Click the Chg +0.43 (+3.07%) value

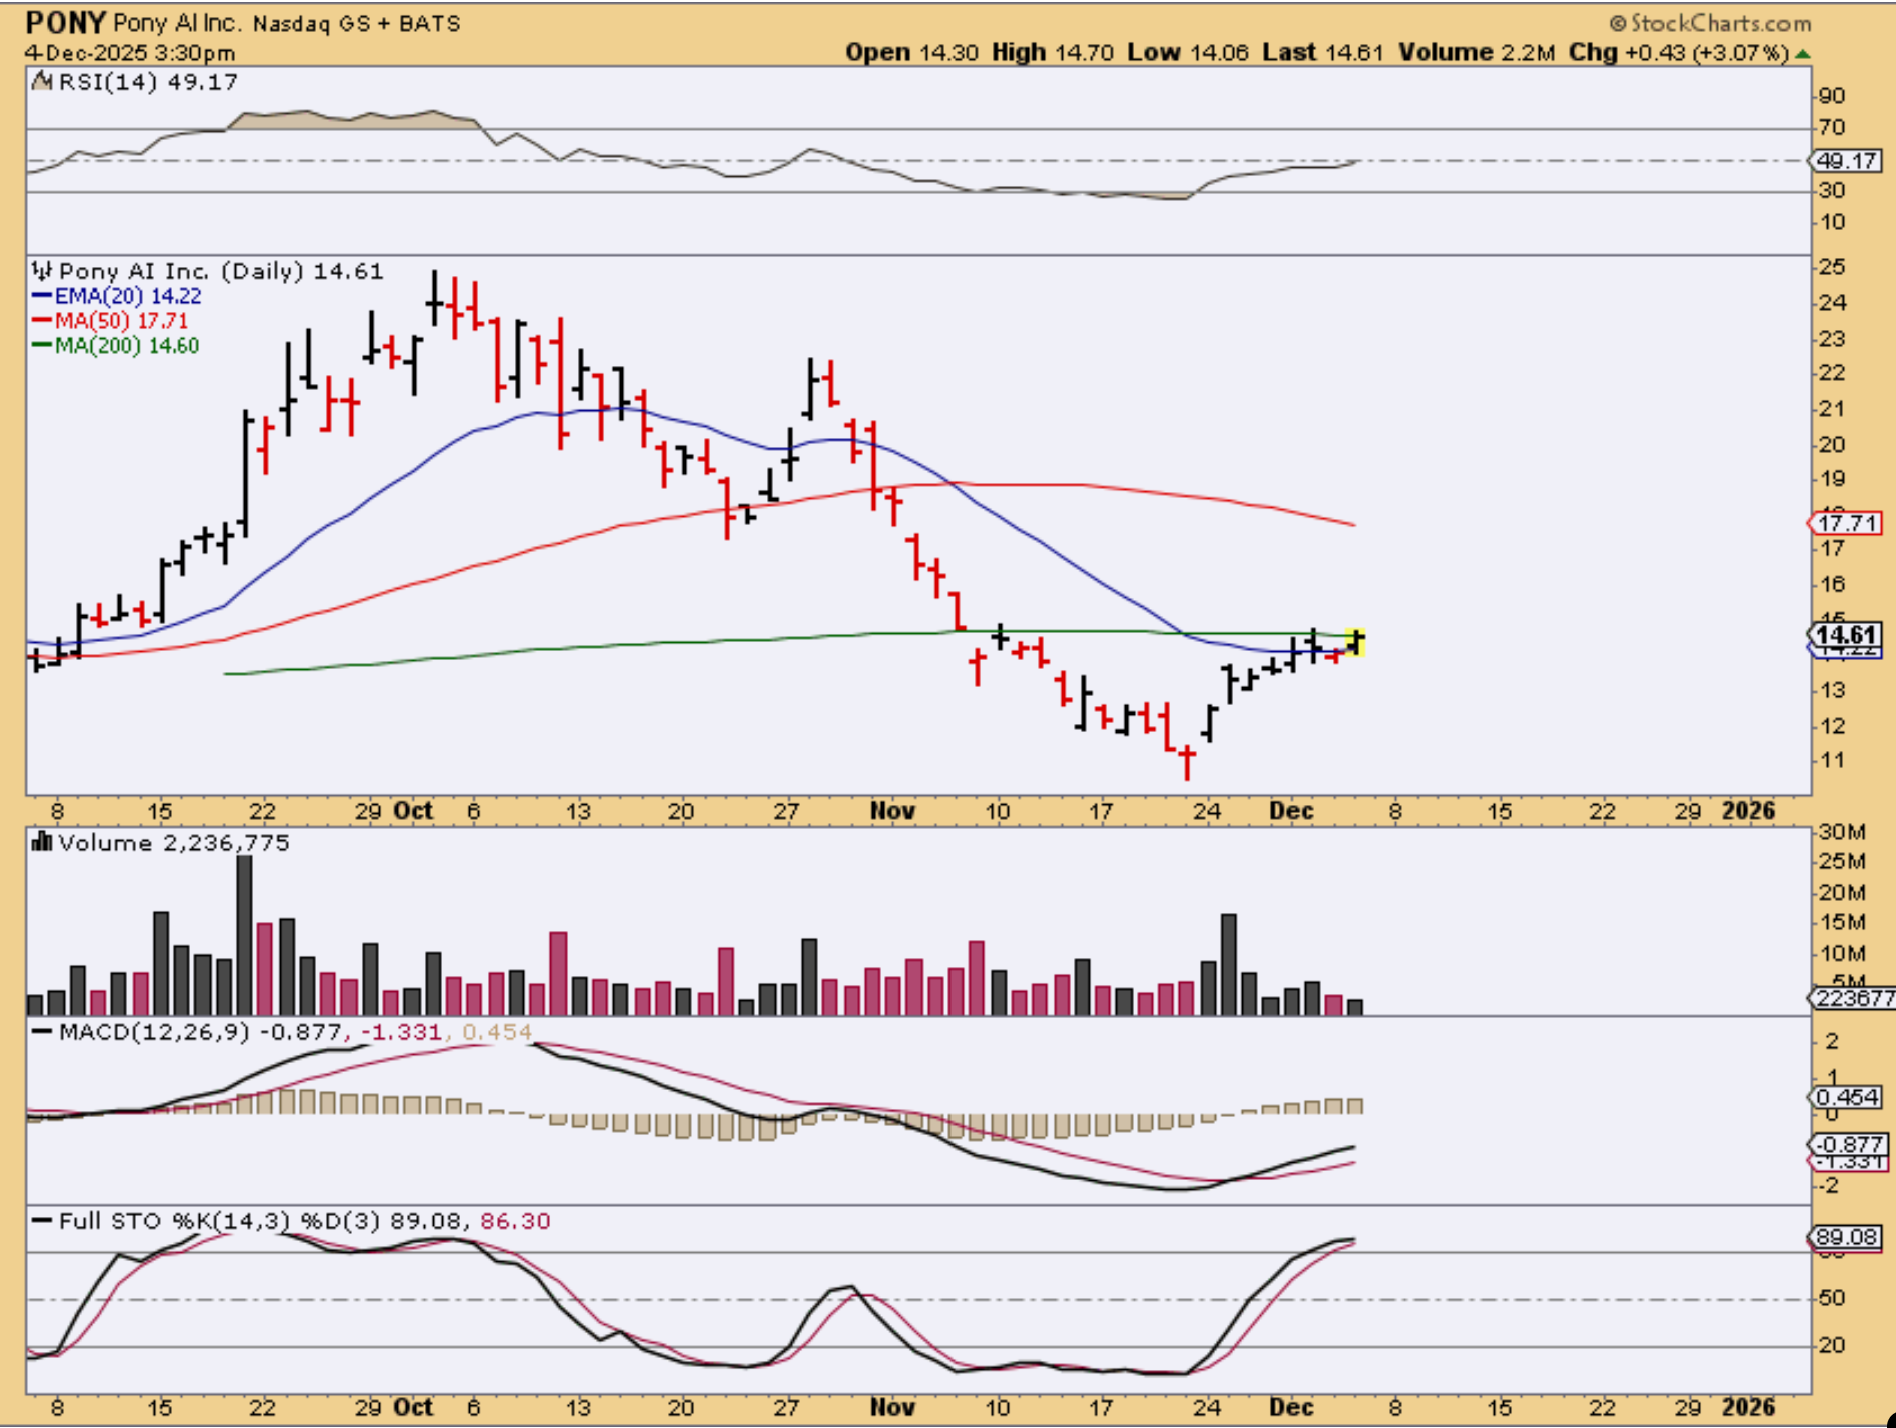click(x=1678, y=52)
